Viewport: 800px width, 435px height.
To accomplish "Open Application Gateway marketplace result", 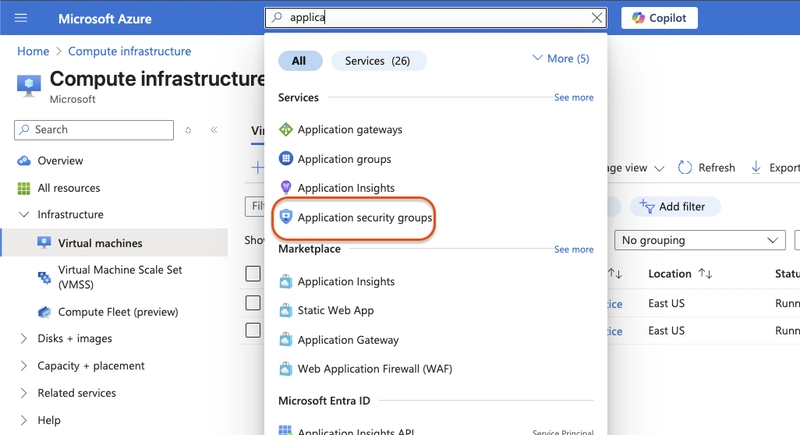I will click(348, 340).
